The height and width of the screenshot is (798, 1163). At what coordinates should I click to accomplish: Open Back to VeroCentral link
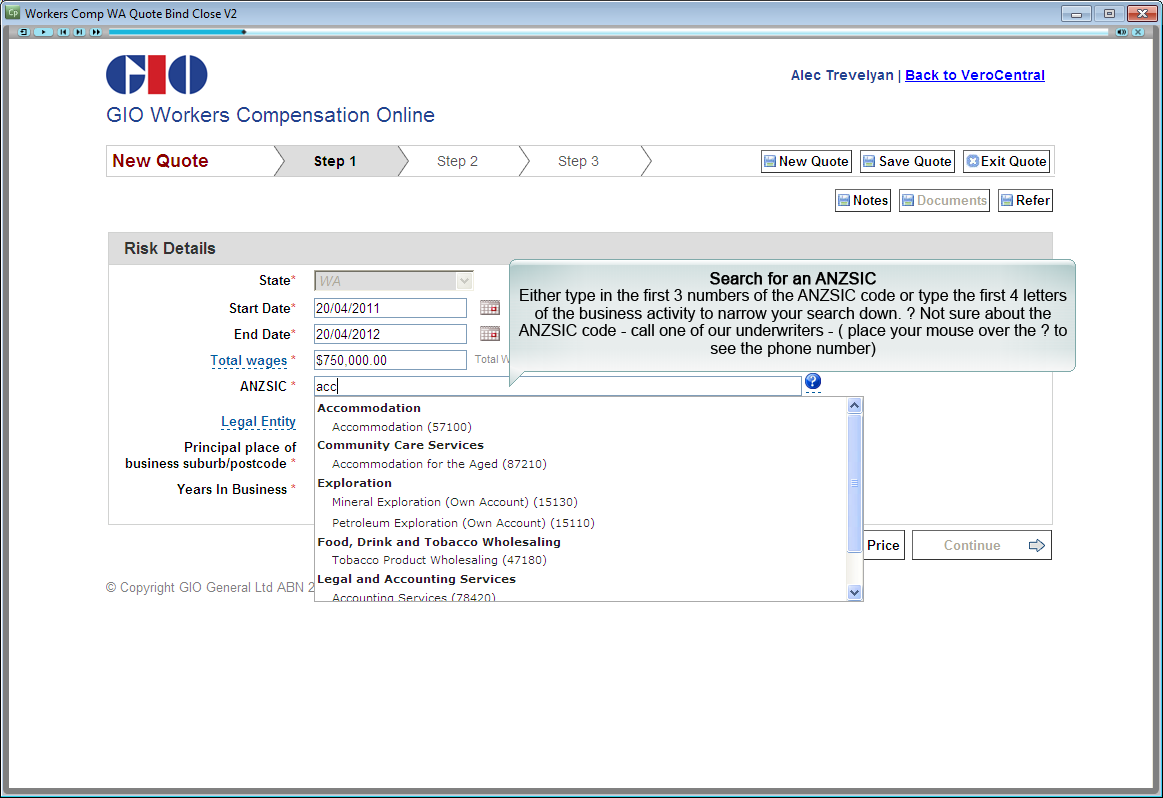click(975, 75)
